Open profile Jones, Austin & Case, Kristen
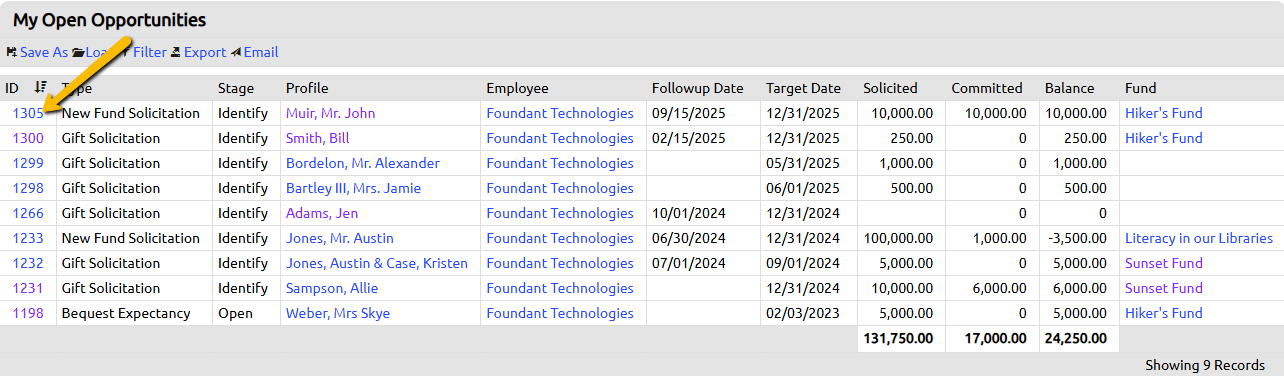Screen dimensions: 1284x376 tap(377, 263)
